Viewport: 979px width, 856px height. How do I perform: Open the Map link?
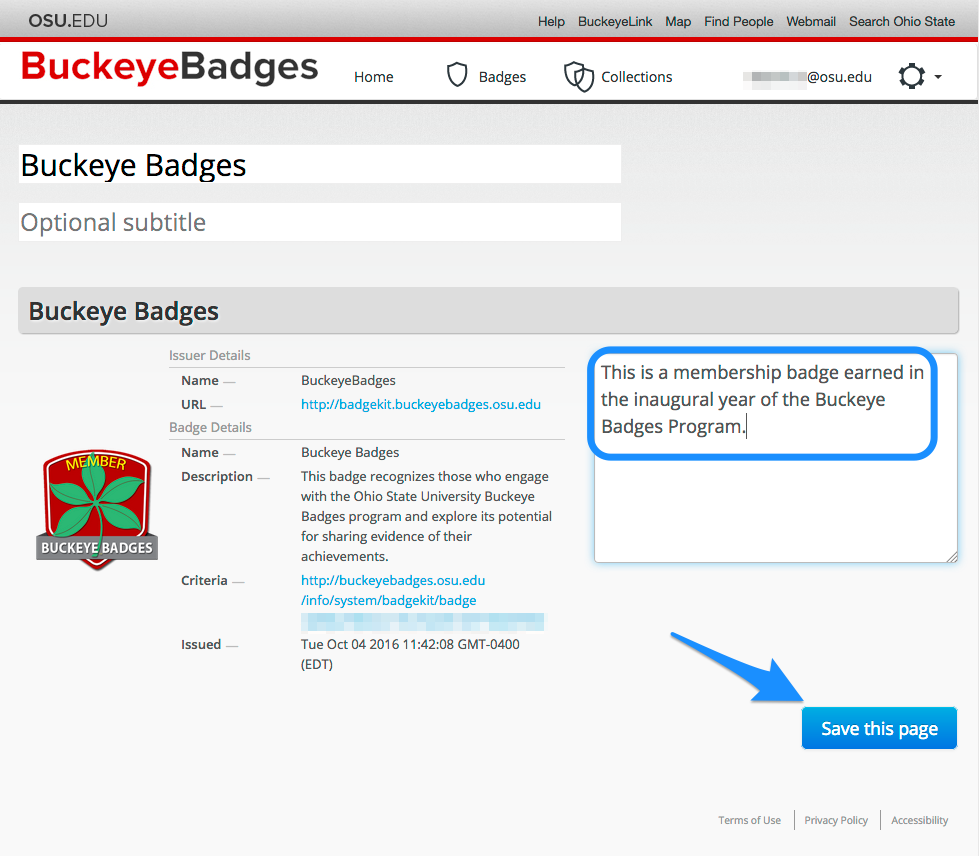tap(678, 21)
